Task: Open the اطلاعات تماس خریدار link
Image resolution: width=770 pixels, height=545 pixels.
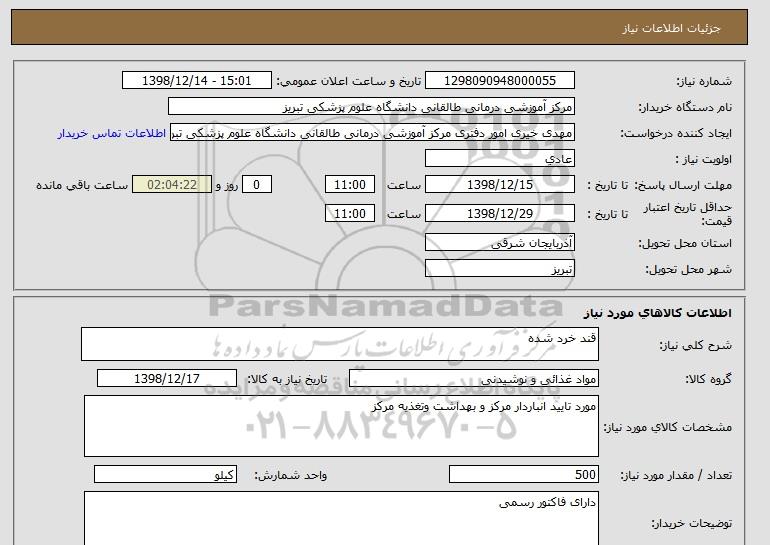Action: coord(112,134)
